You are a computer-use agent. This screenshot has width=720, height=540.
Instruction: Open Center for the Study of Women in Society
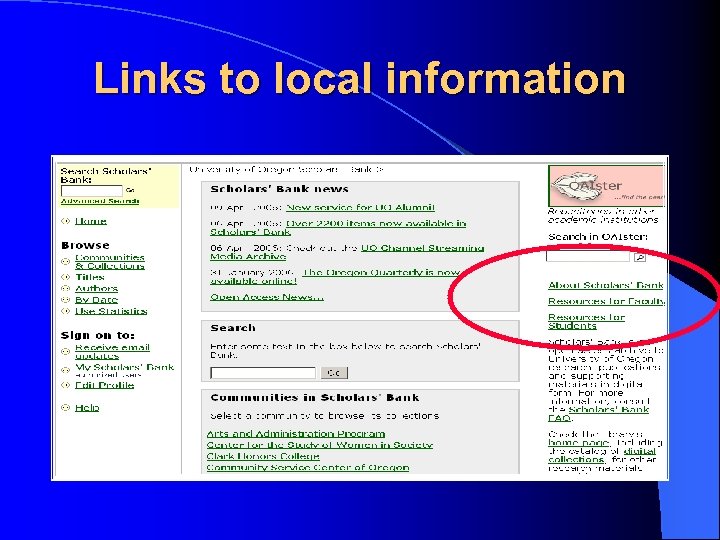point(320,445)
